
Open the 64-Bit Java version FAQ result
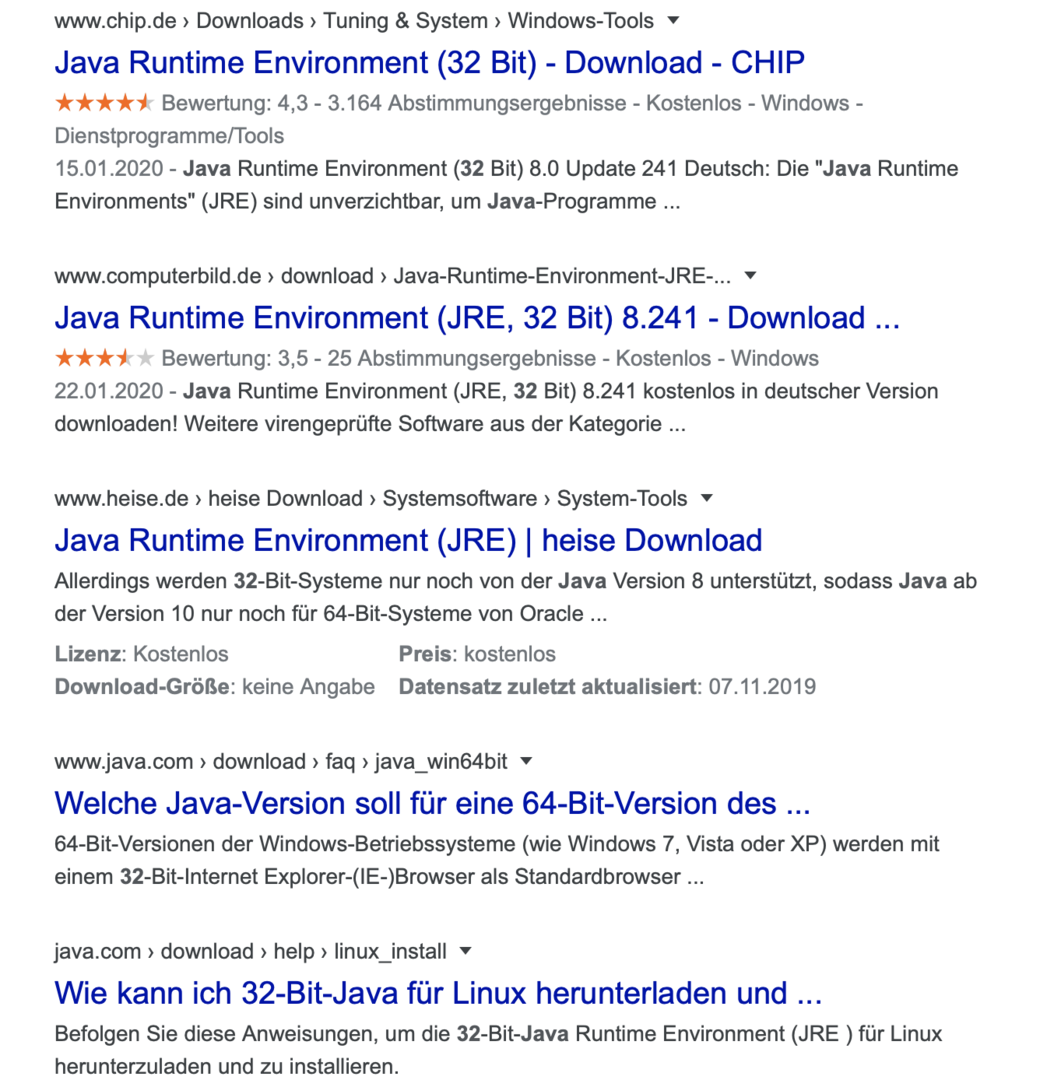click(x=432, y=803)
